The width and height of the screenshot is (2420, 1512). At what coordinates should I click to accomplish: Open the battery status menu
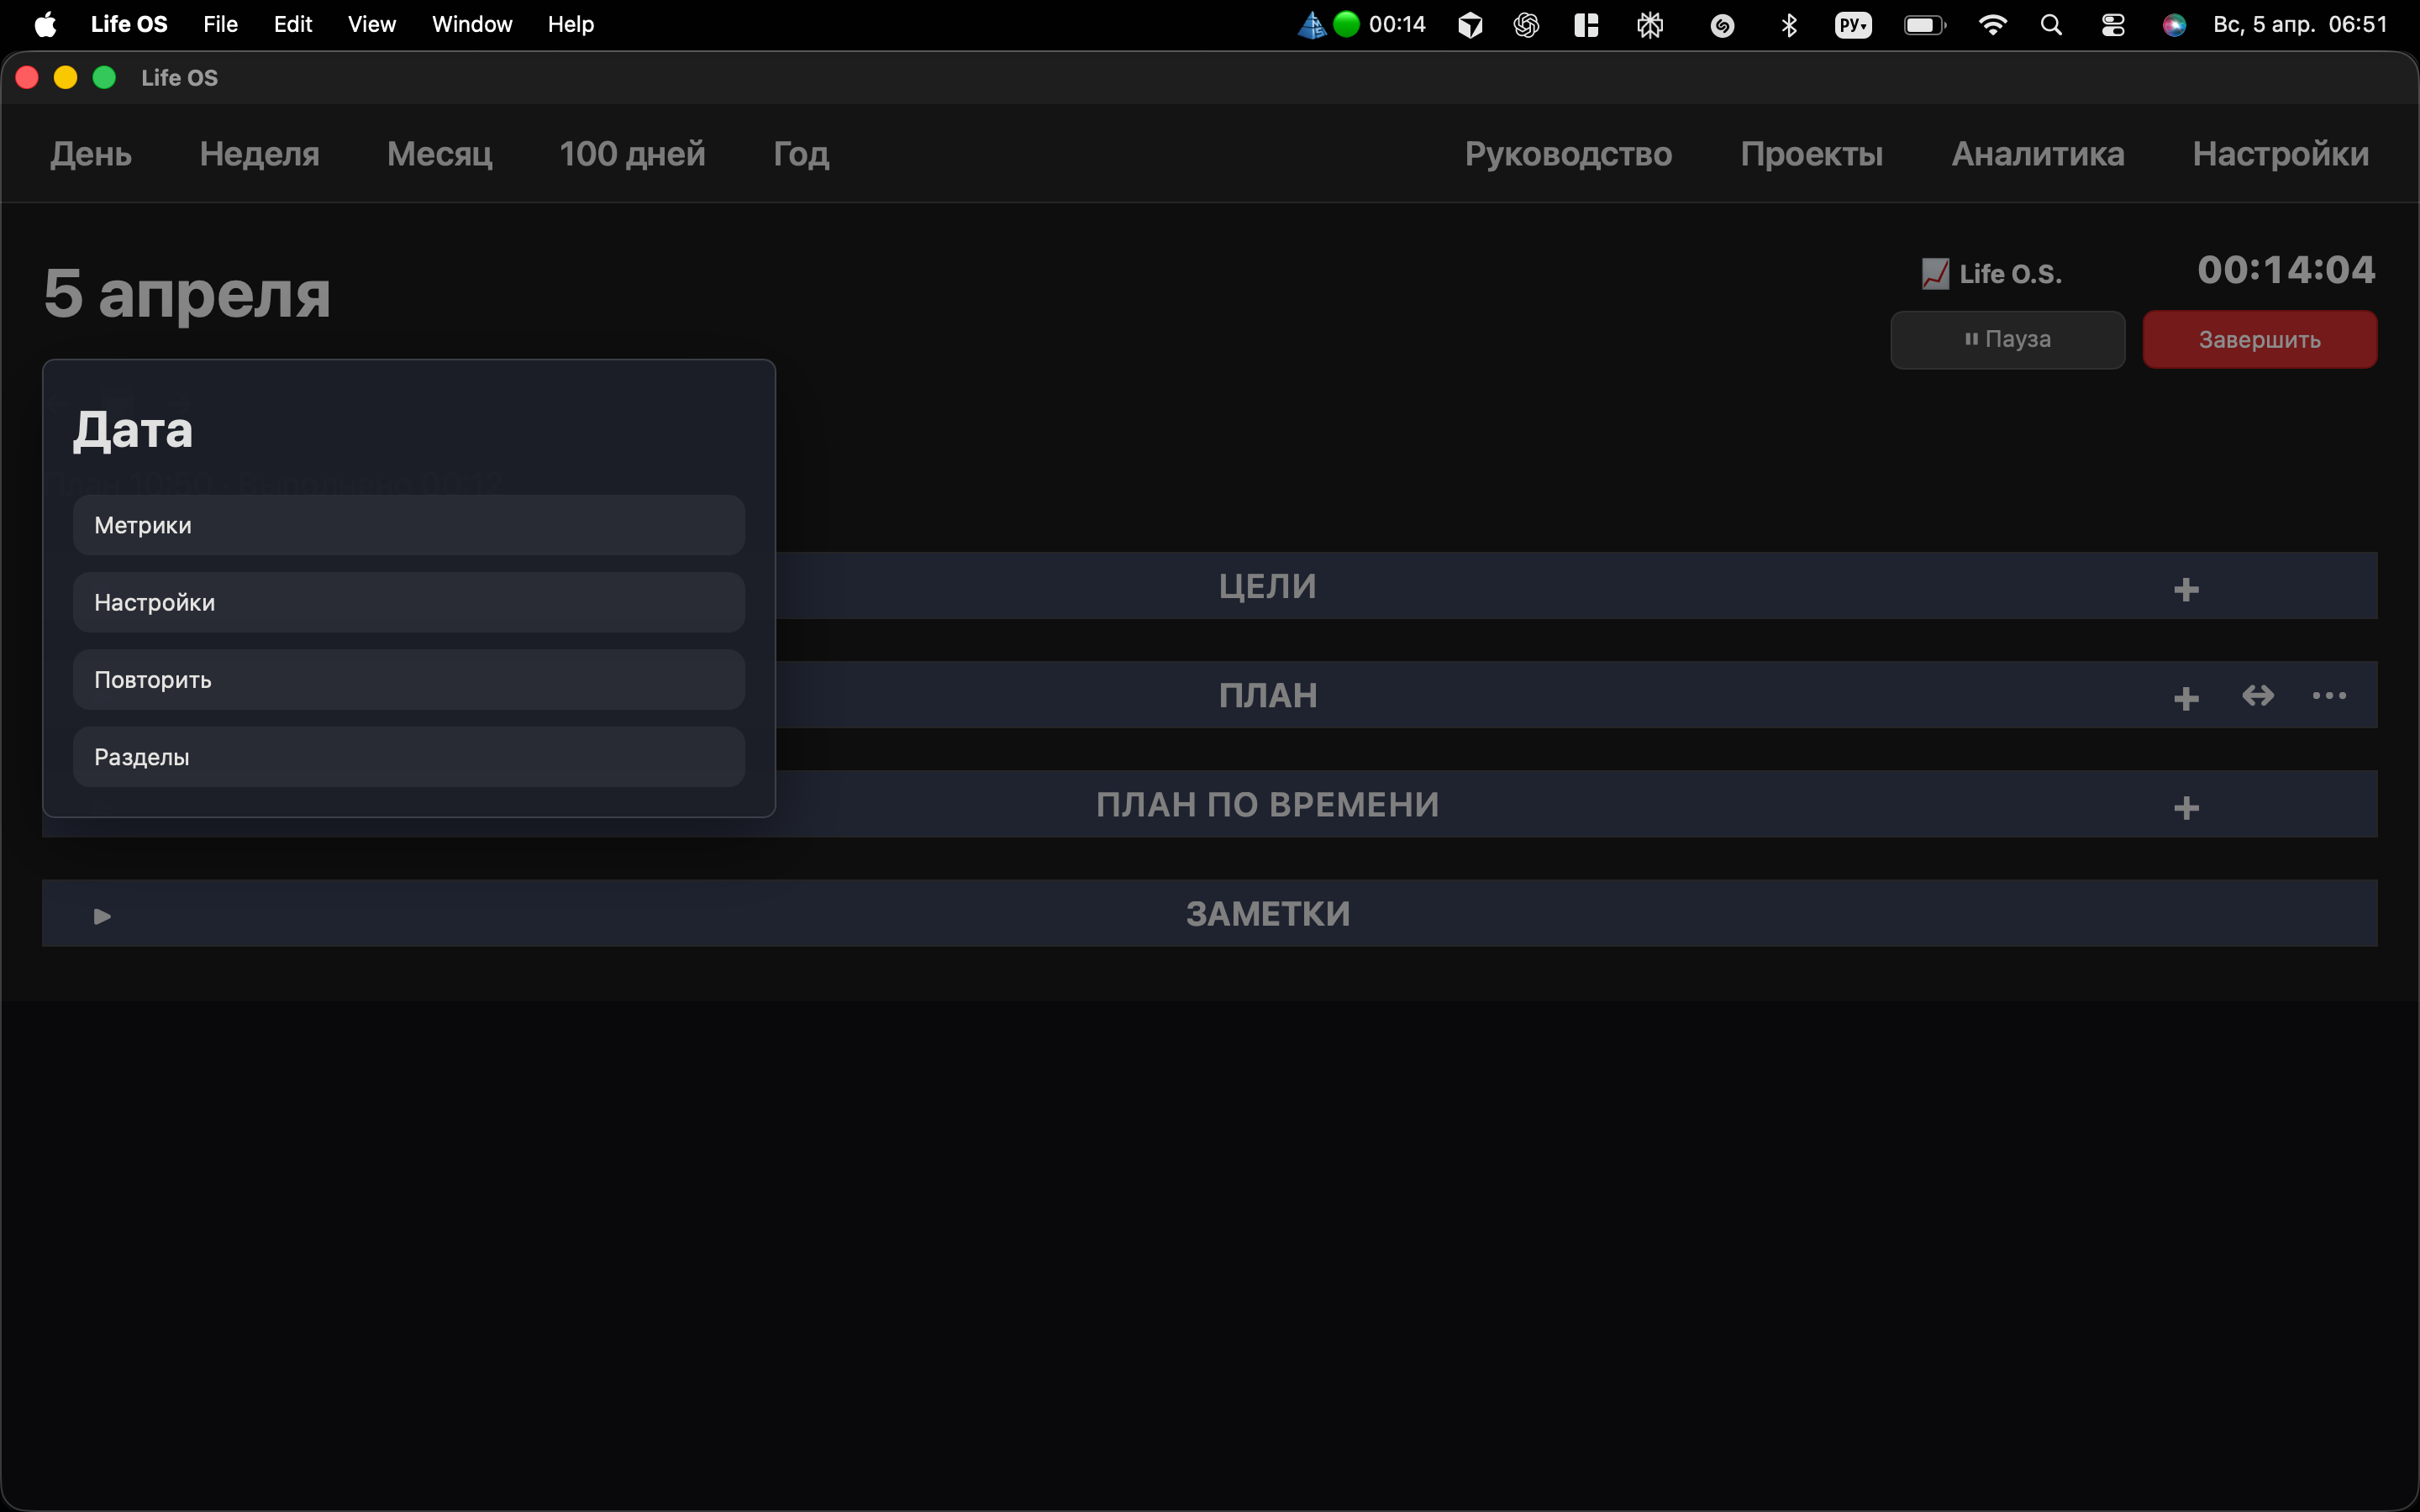[x=1925, y=25]
